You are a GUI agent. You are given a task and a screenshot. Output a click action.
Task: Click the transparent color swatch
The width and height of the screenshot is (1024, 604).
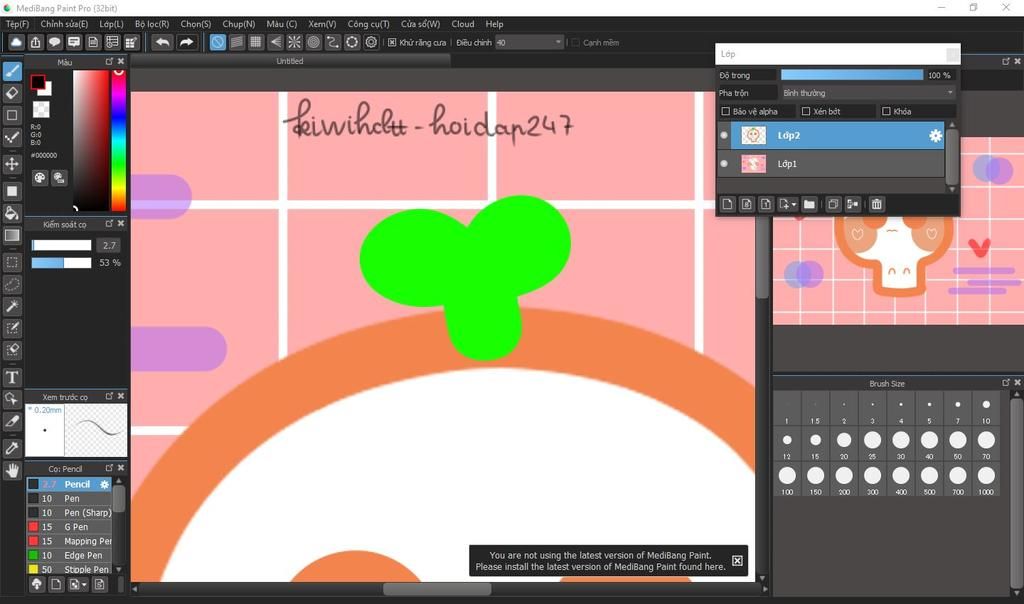coord(41,109)
